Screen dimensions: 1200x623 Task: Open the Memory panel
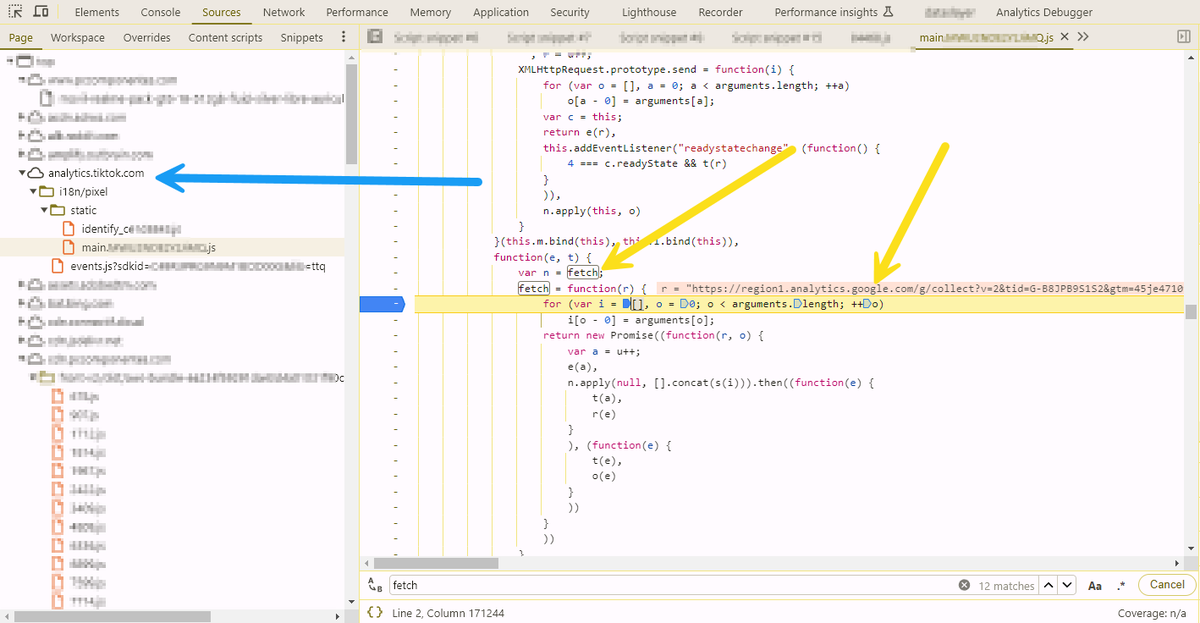pos(430,12)
